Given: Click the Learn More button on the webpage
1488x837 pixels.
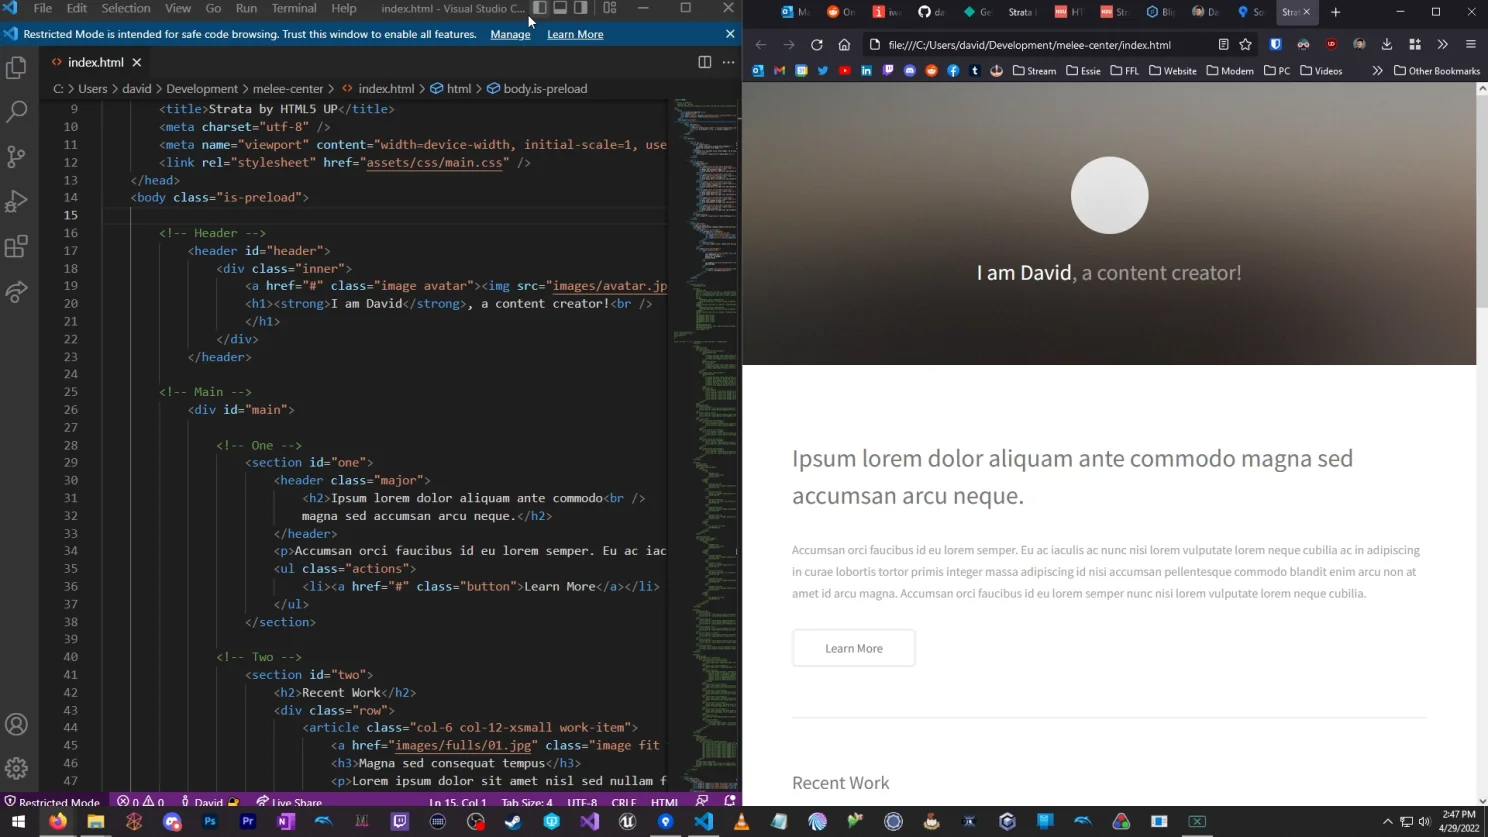Looking at the screenshot, I should click(853, 648).
